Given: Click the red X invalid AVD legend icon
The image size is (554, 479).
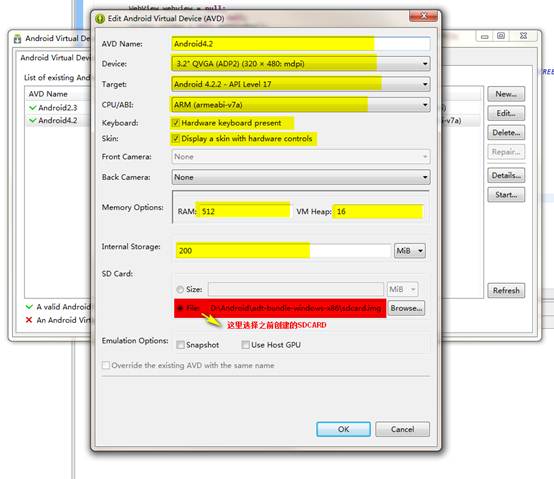Looking at the screenshot, I should click(x=29, y=320).
